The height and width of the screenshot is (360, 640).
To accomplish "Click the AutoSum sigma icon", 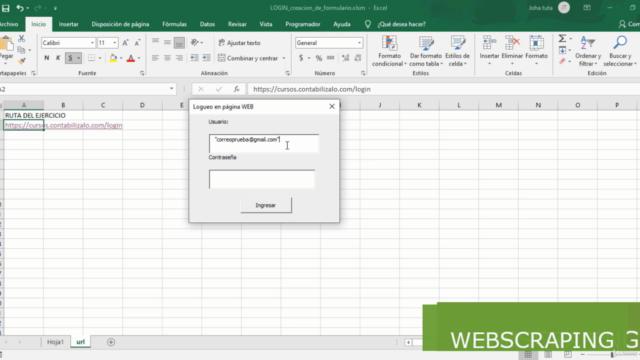I will (562, 38).
